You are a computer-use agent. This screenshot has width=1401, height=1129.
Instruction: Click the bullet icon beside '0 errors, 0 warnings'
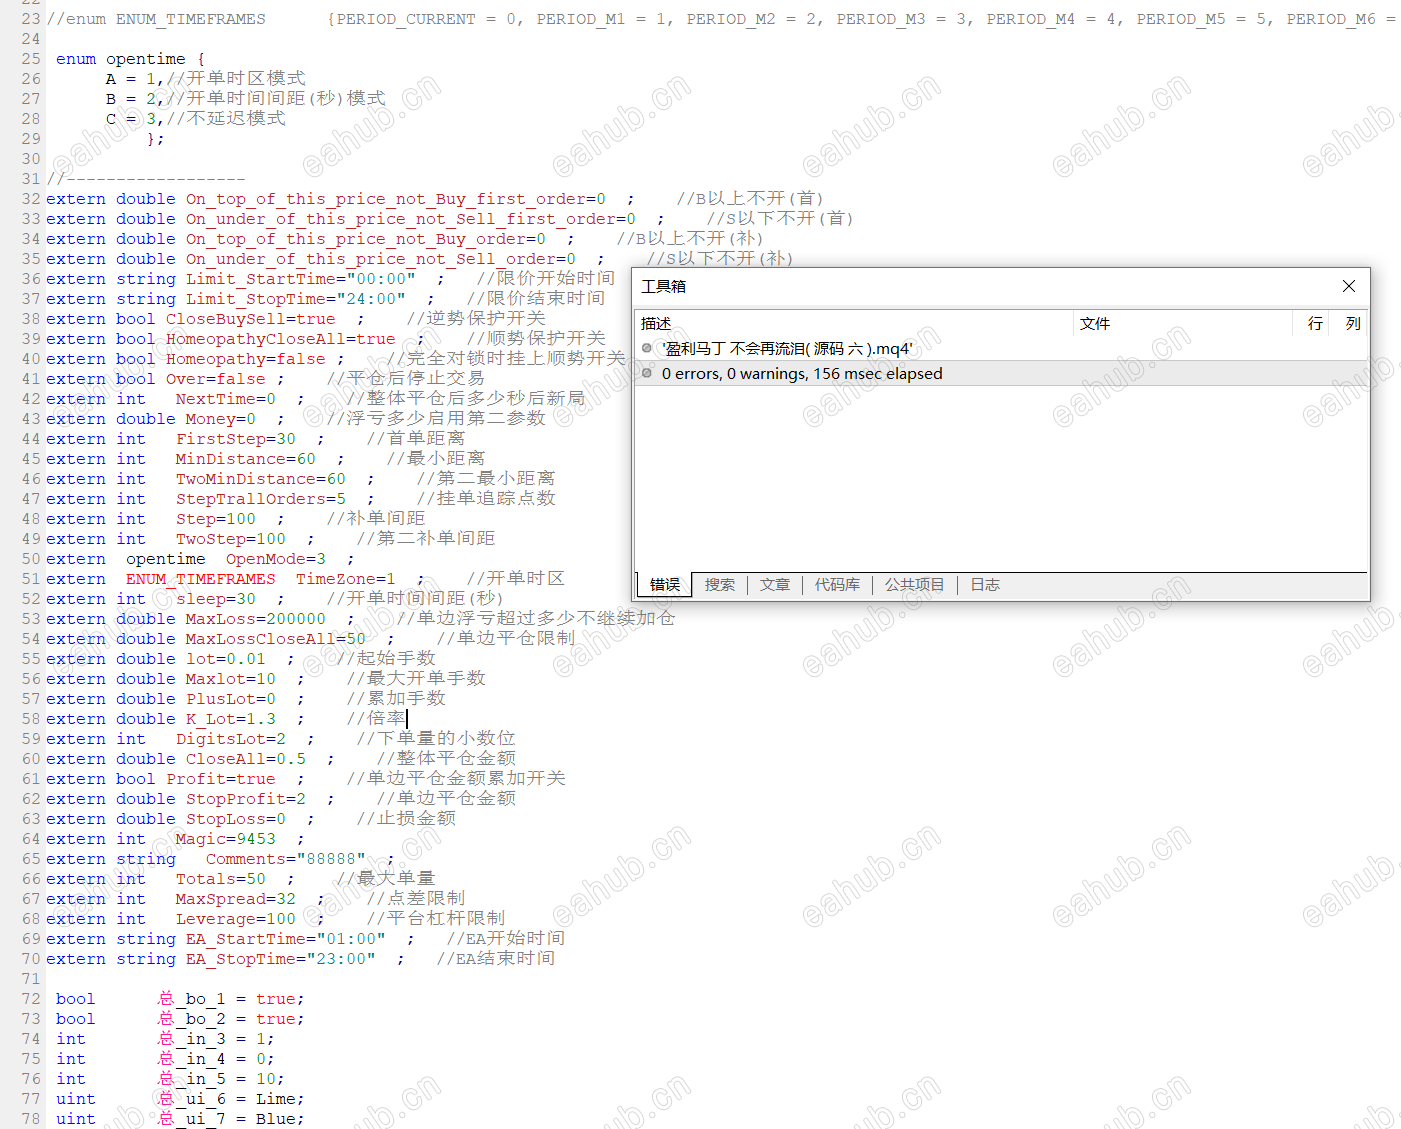647,373
